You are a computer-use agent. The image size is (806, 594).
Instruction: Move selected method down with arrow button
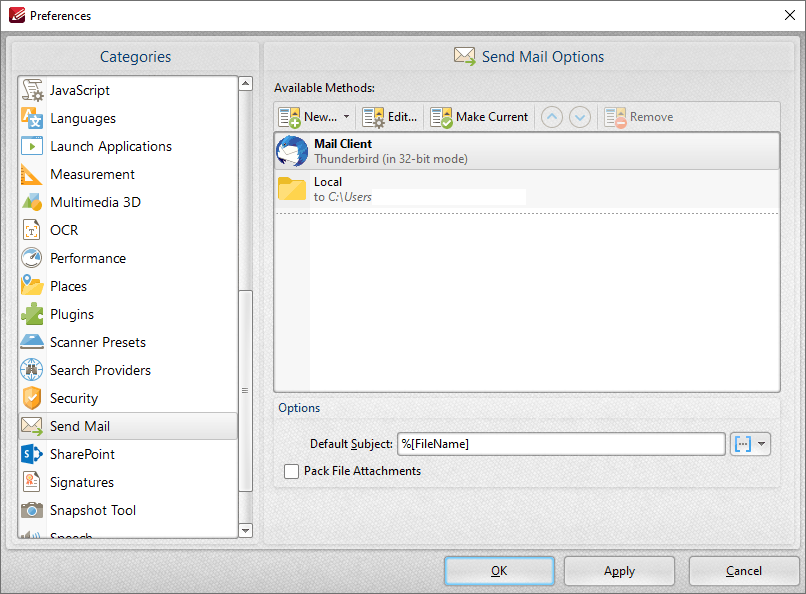pos(580,117)
